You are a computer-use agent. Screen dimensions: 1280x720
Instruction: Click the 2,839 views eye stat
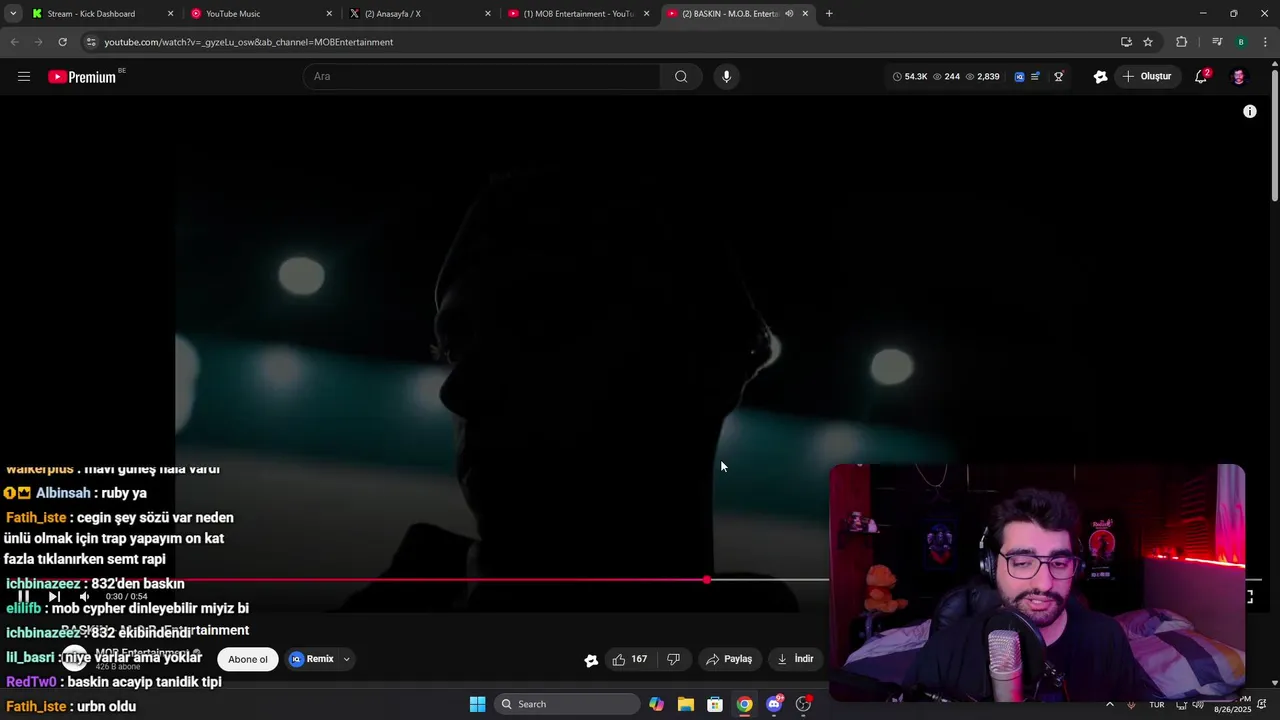tap(982, 77)
